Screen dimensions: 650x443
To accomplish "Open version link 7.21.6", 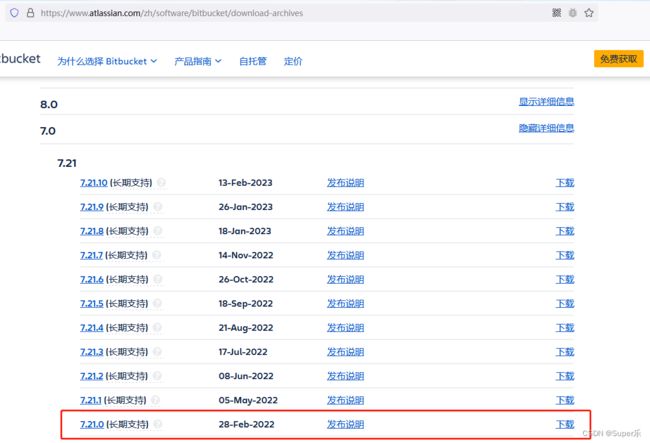I will click(92, 279).
